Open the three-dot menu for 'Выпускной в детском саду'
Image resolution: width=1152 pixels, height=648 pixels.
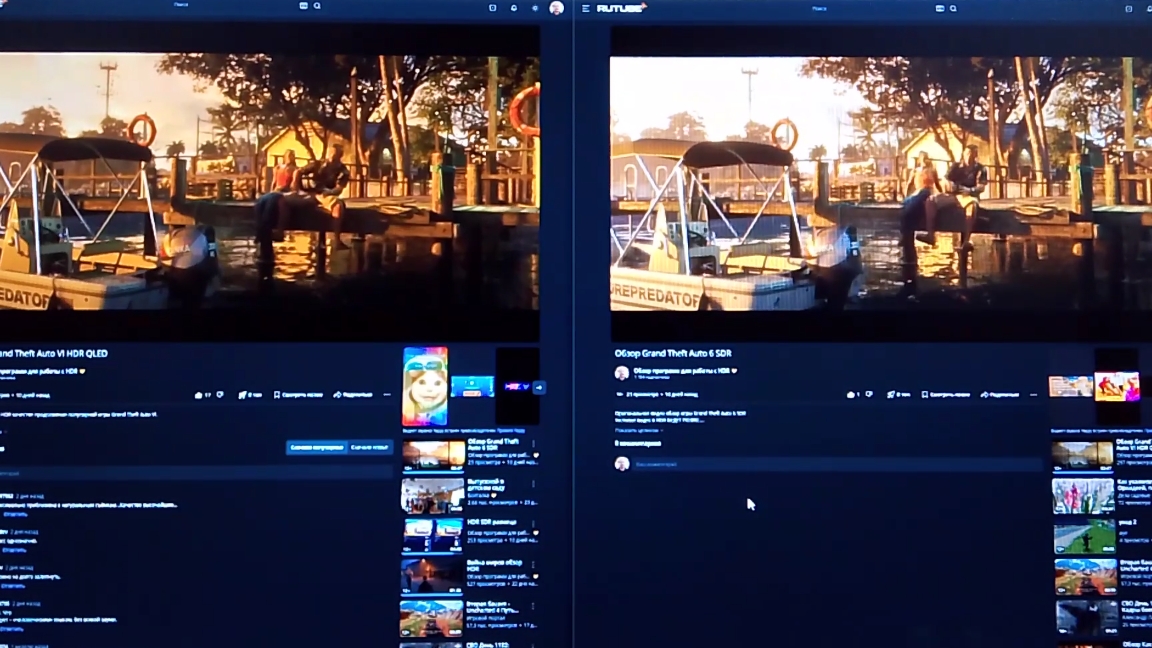click(x=534, y=483)
